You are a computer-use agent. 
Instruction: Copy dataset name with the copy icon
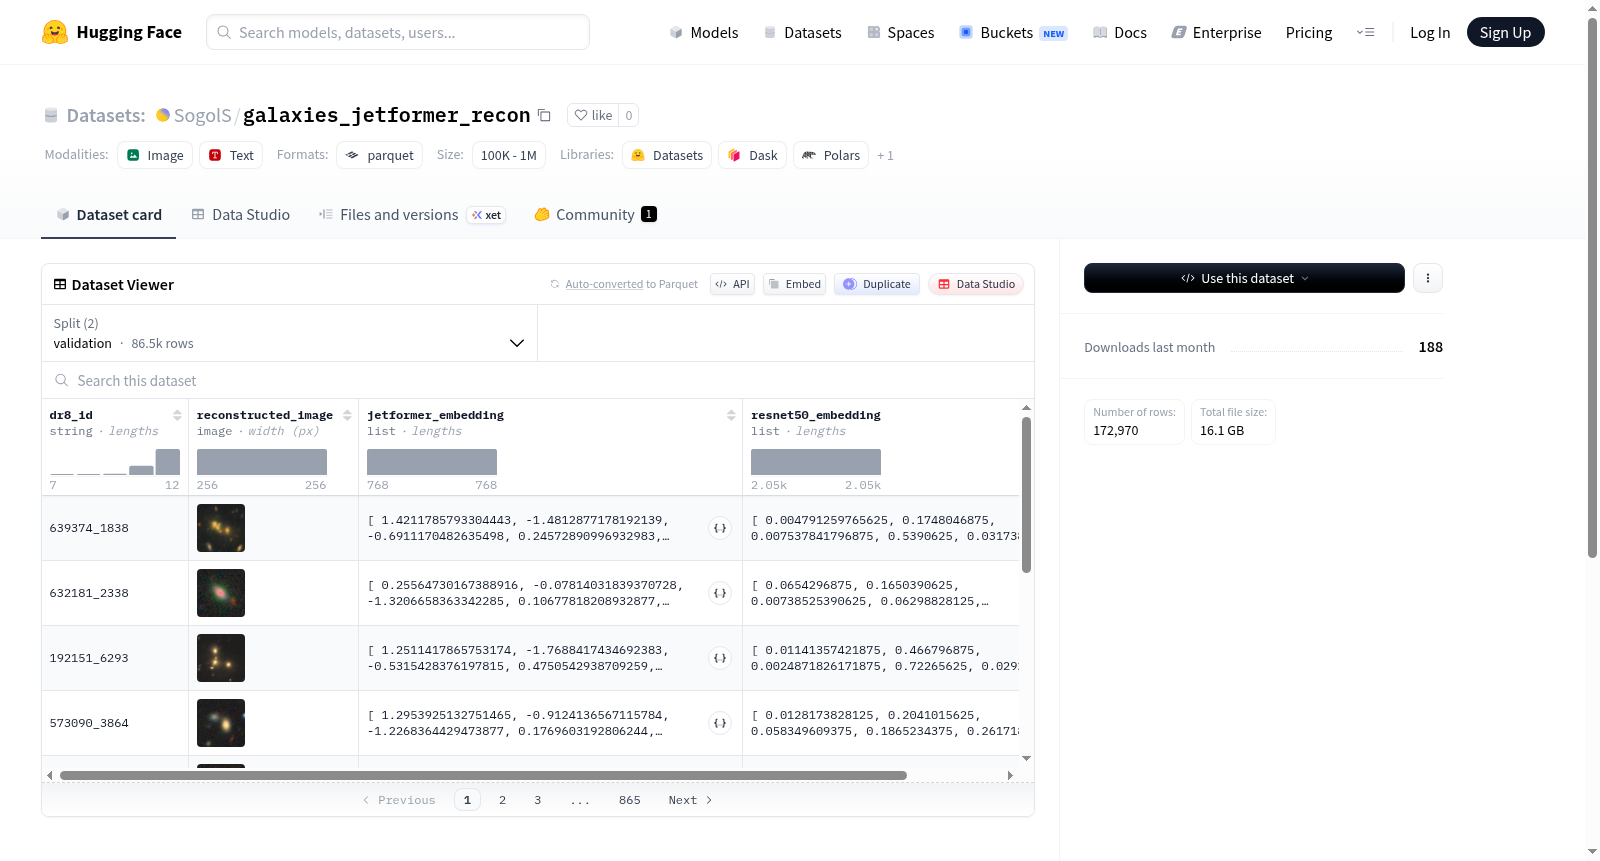544,115
